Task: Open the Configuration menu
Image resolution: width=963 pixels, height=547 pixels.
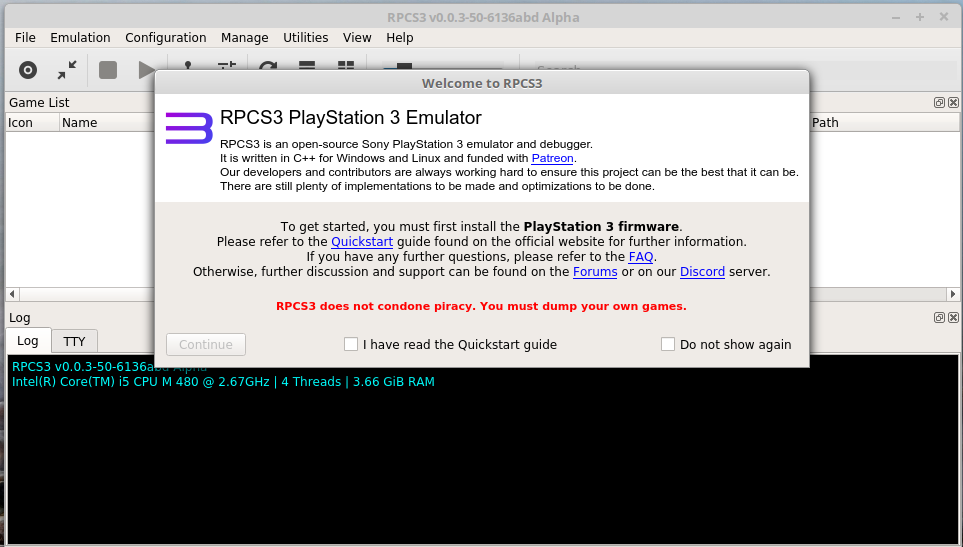Action: [166, 37]
